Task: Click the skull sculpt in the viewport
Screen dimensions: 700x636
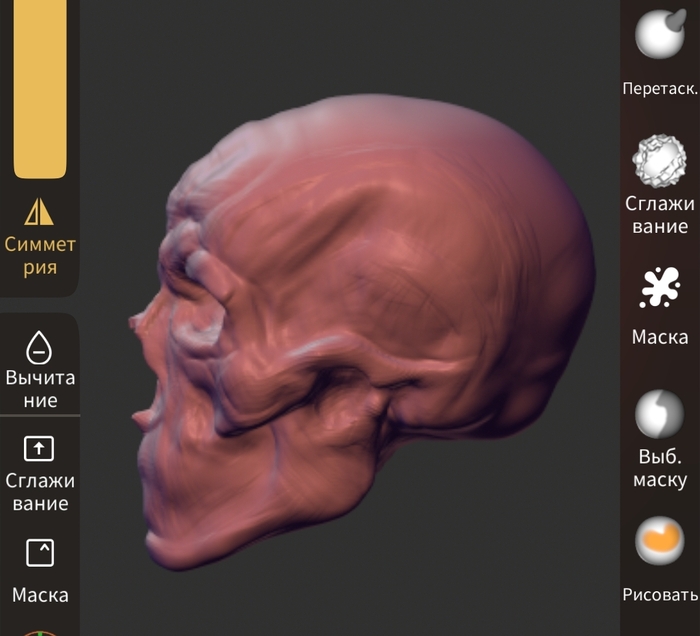Action: (x=362, y=331)
